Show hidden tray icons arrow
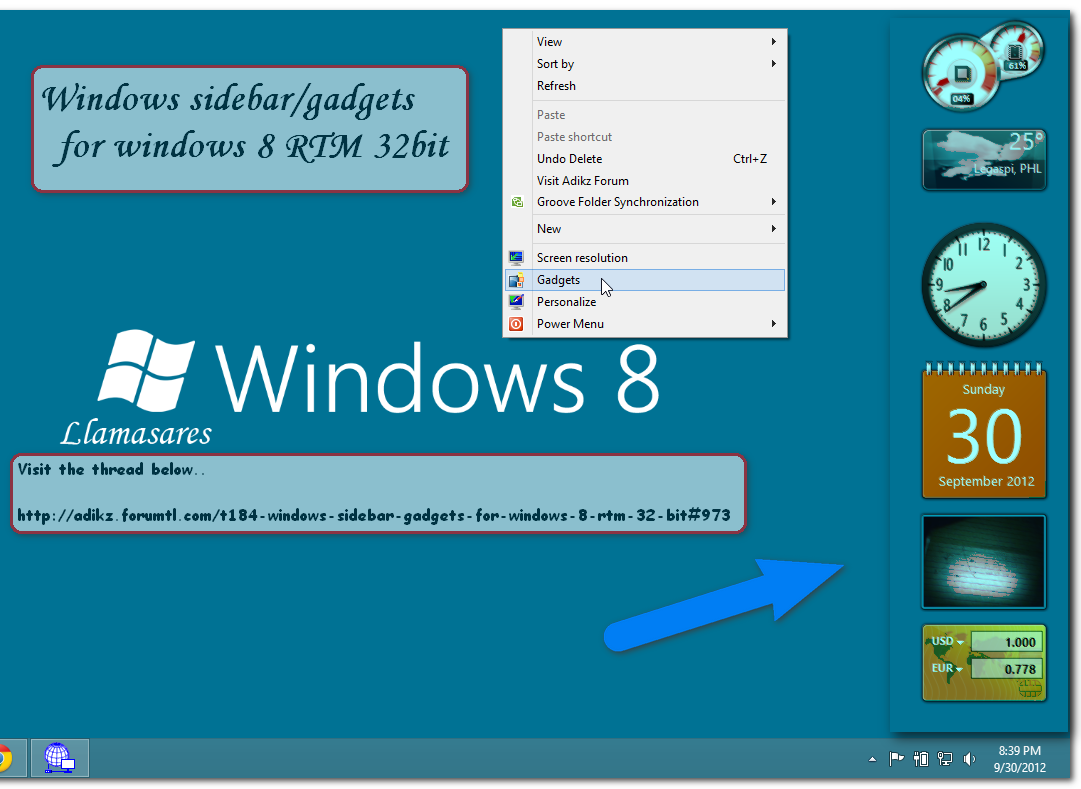 click(x=872, y=759)
